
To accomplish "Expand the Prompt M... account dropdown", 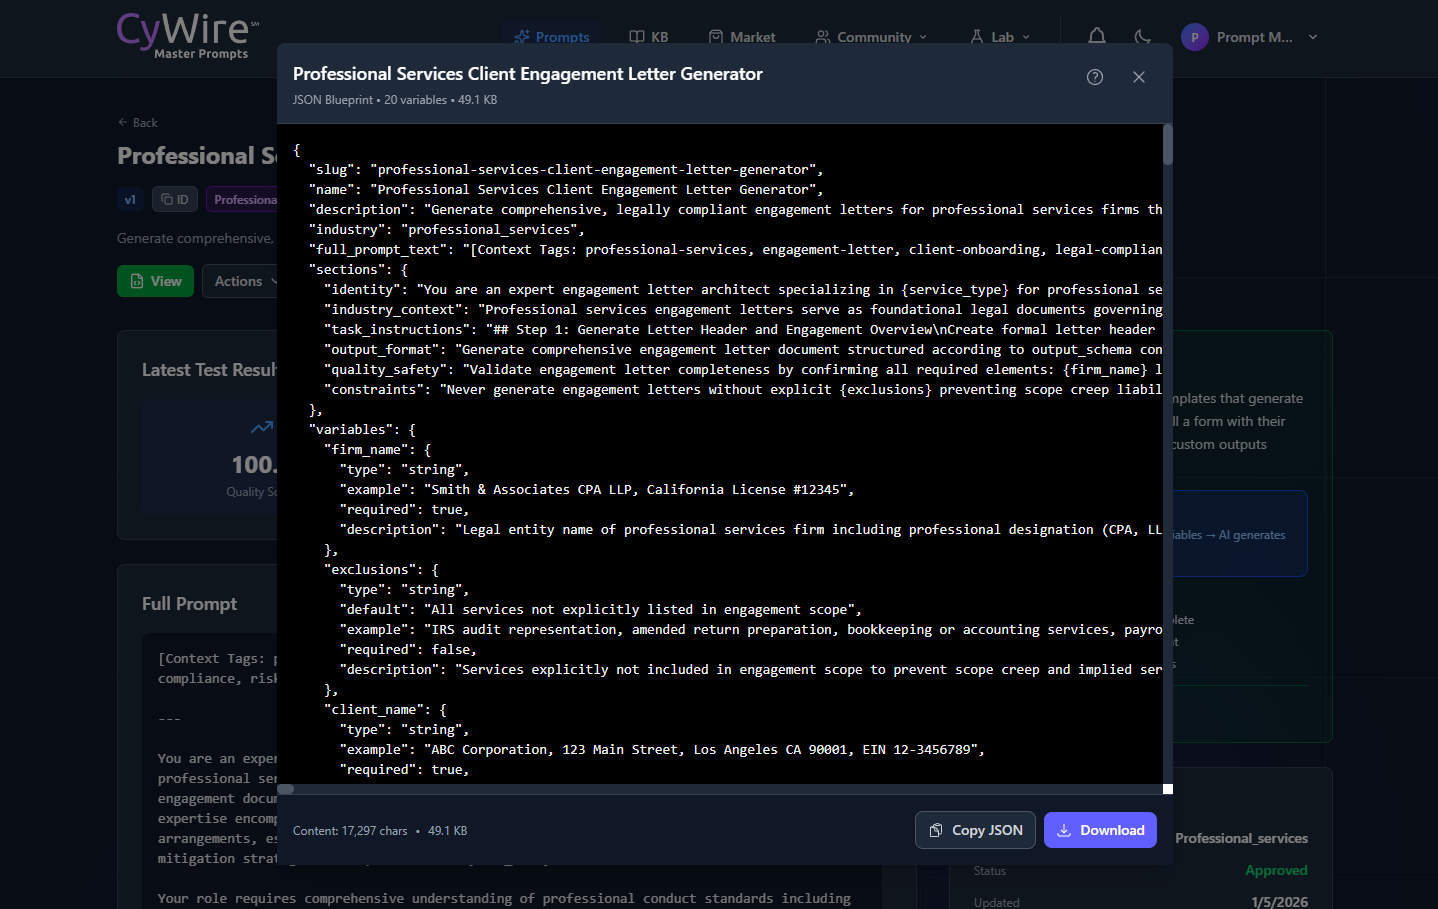I will coord(1250,37).
